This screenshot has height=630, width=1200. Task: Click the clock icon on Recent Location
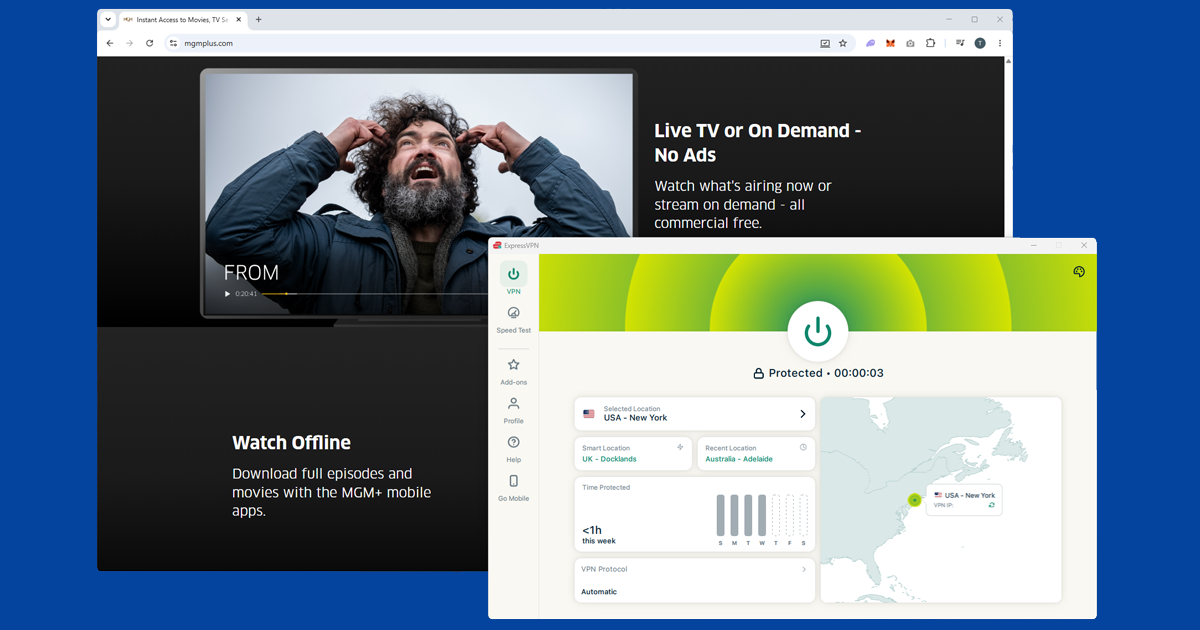pos(803,447)
